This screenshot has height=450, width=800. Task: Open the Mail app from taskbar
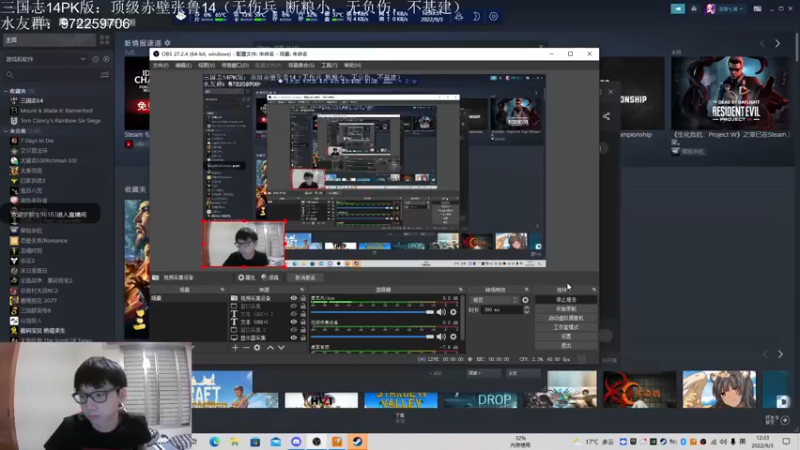[276, 441]
